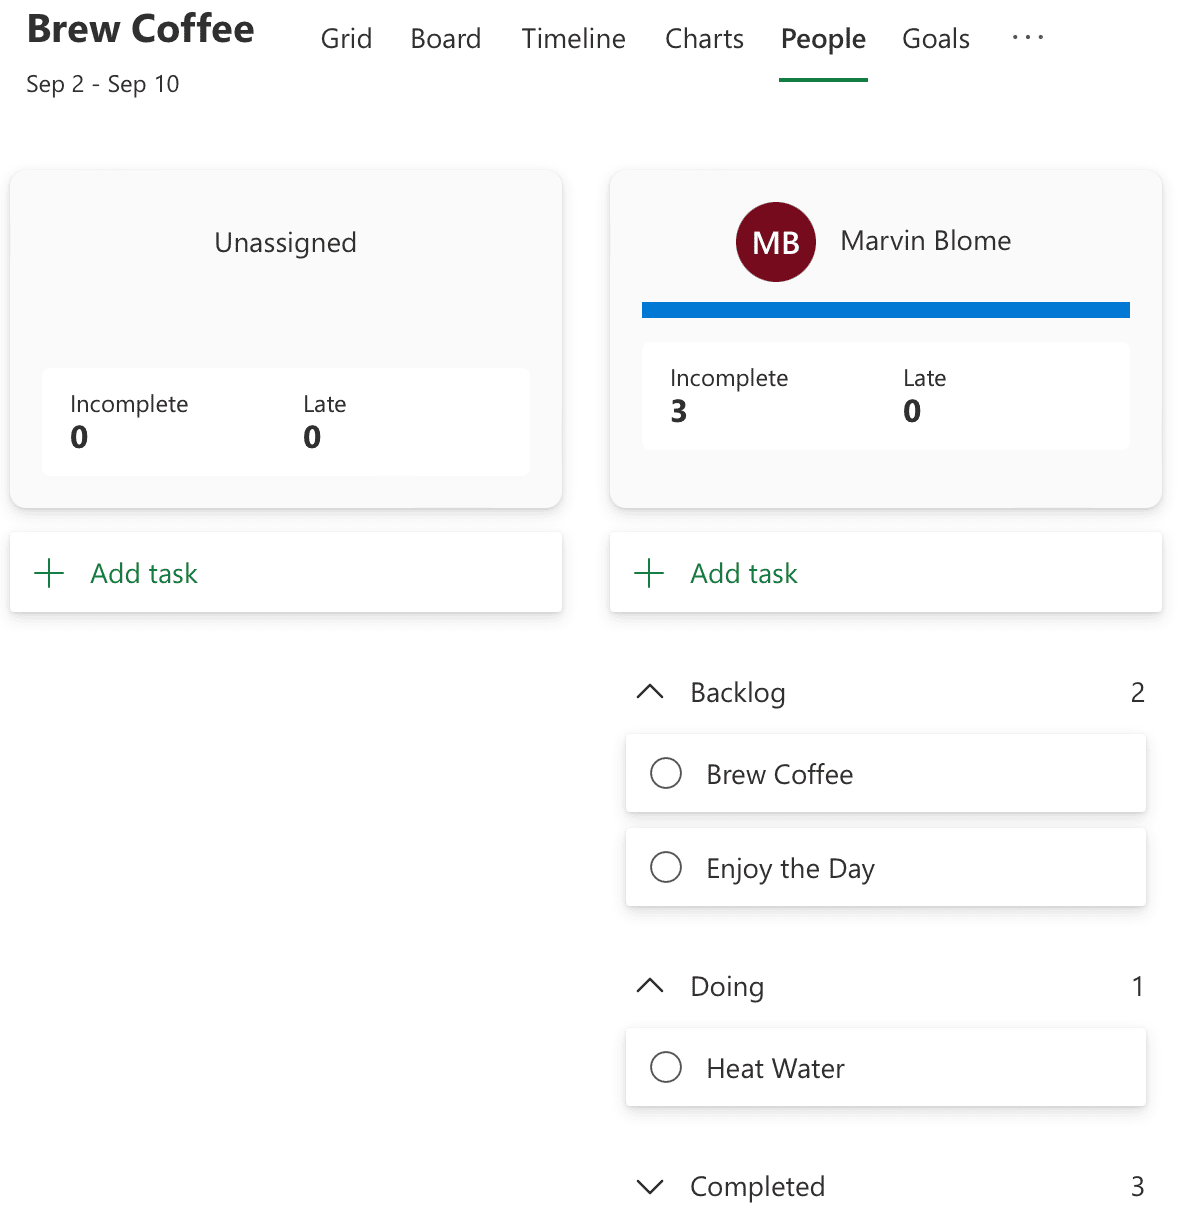The height and width of the screenshot is (1229, 1180).
Task: Go to the Timeline tab
Action: click(x=573, y=39)
